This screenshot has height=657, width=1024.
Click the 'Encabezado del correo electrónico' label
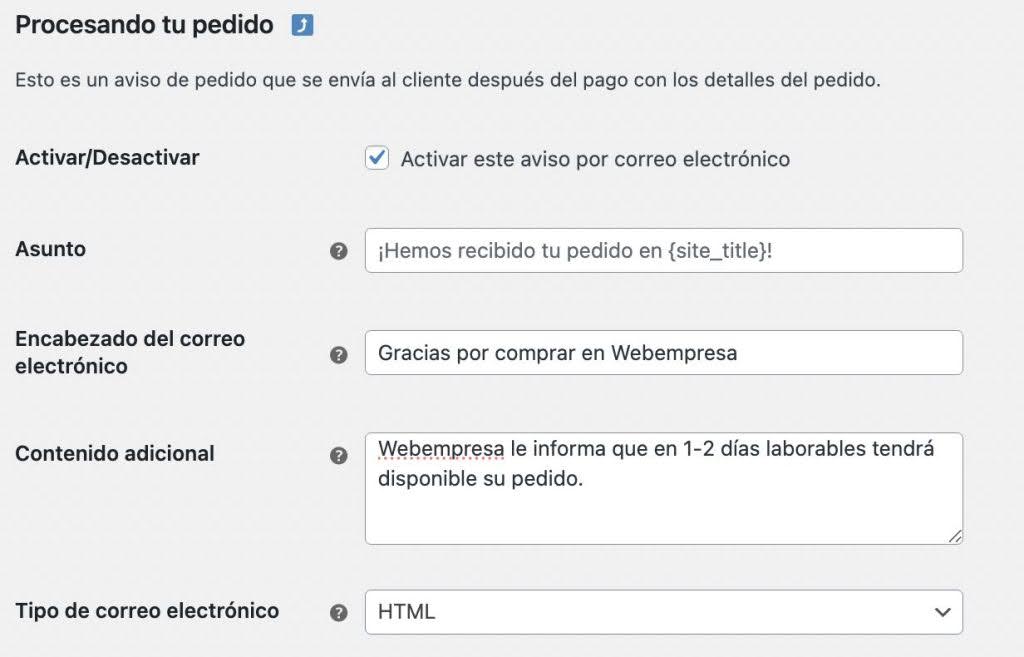[x=130, y=352]
